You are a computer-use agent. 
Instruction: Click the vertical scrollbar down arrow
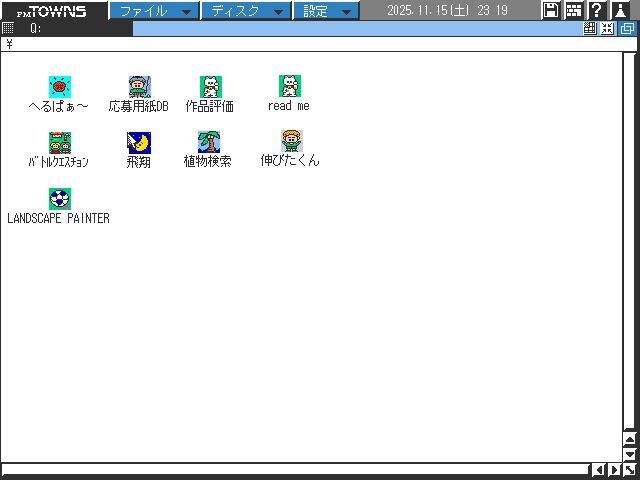pyautogui.click(x=630, y=454)
